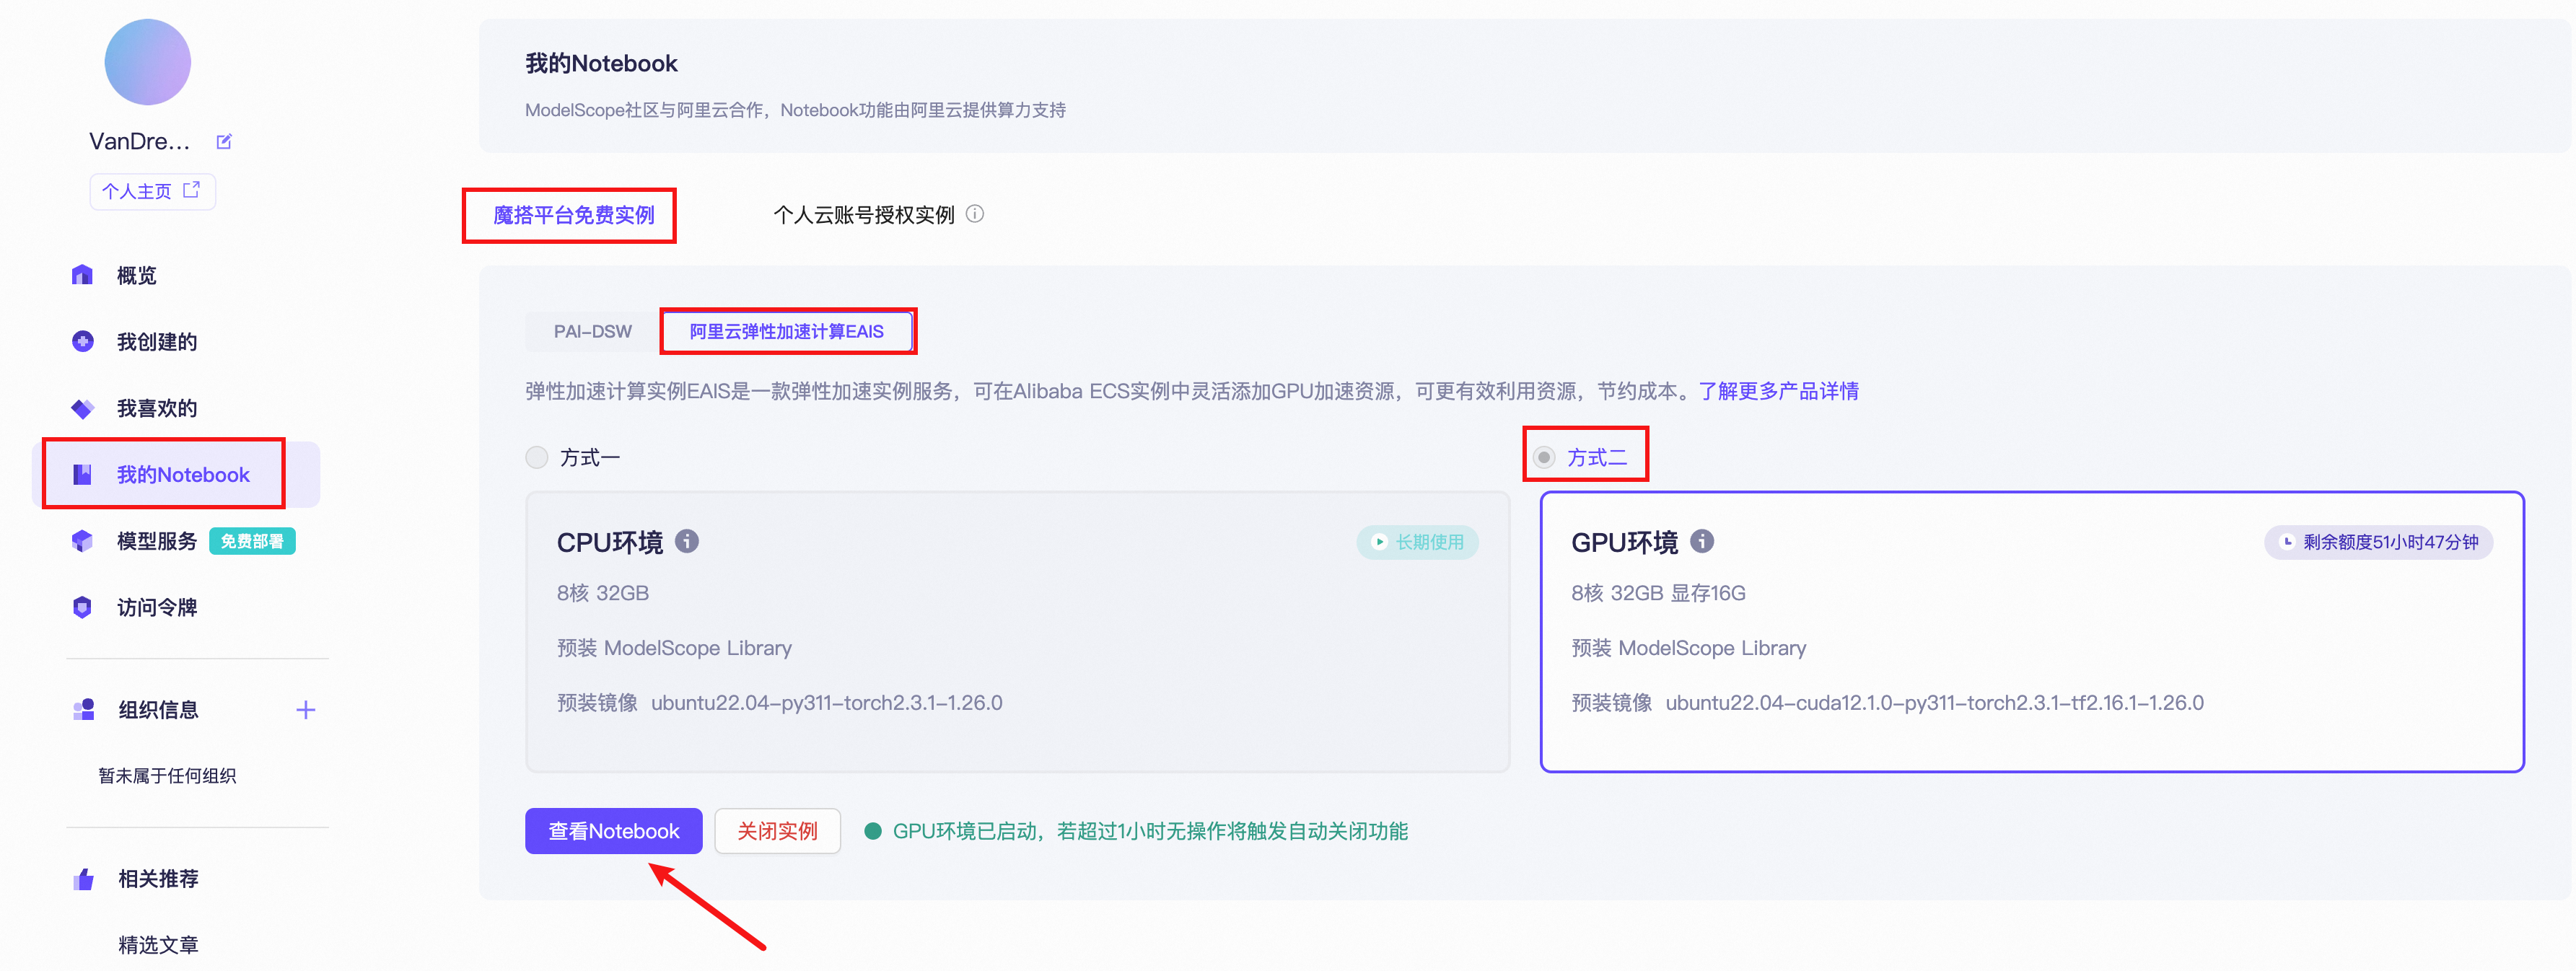Click the 相关推荐 thumbs-up icon
The image size is (2576, 971).
[x=84, y=878]
